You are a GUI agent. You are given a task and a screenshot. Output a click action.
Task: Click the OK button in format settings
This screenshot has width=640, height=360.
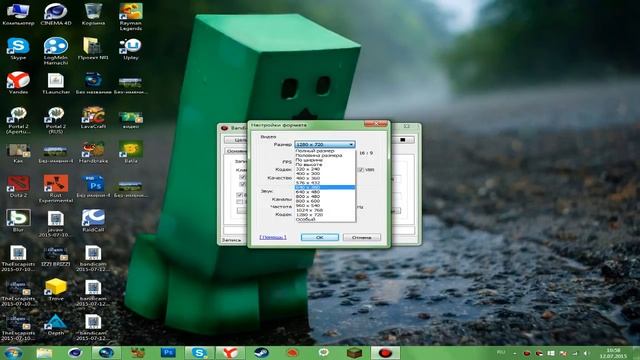pos(320,237)
